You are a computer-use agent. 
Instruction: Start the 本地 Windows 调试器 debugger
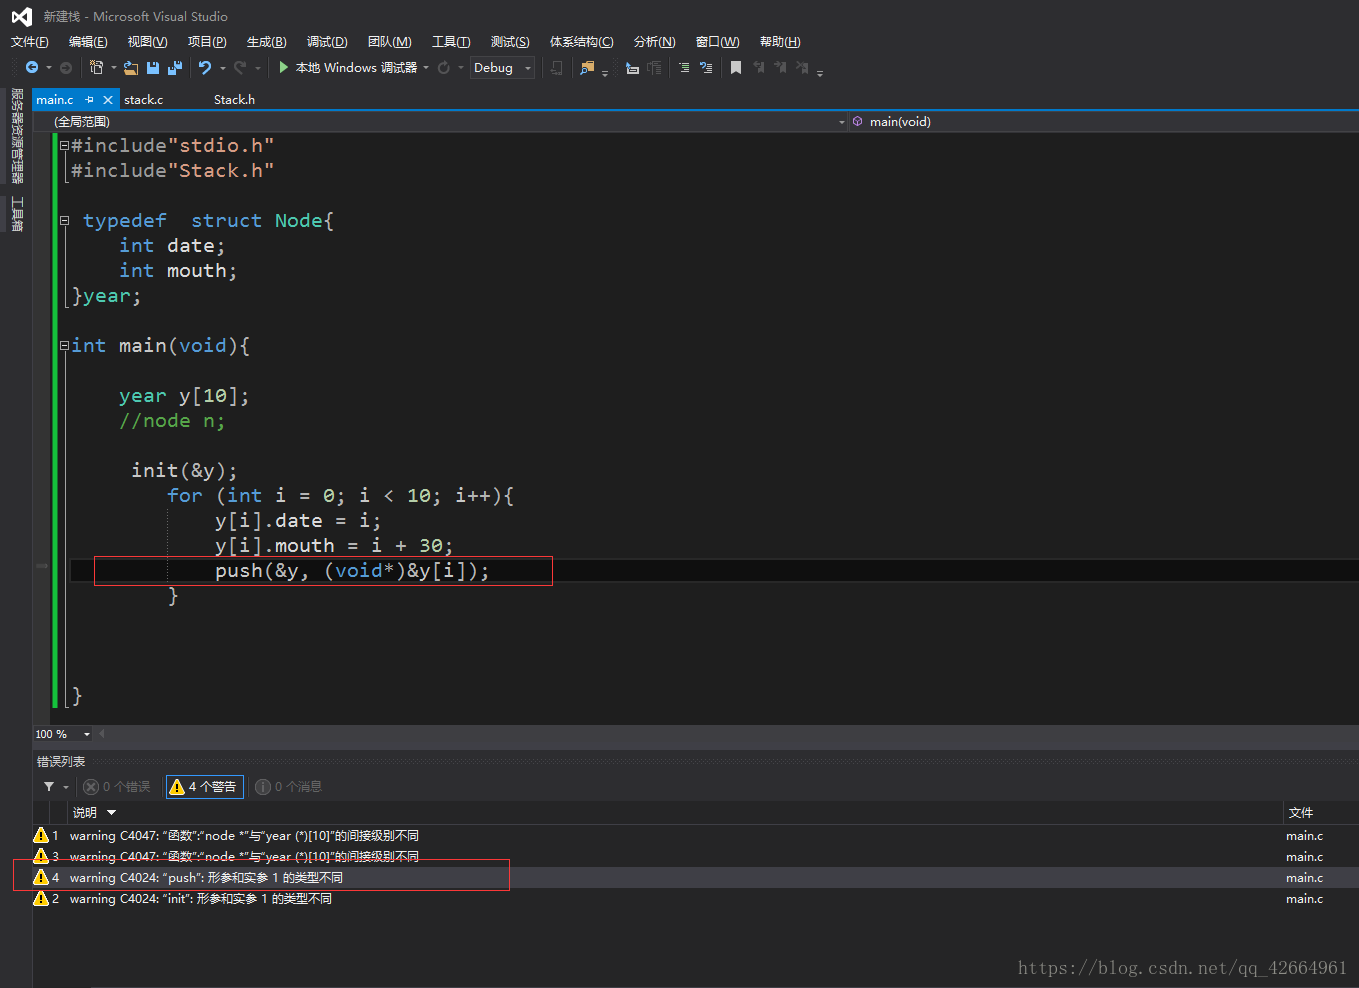(x=347, y=67)
